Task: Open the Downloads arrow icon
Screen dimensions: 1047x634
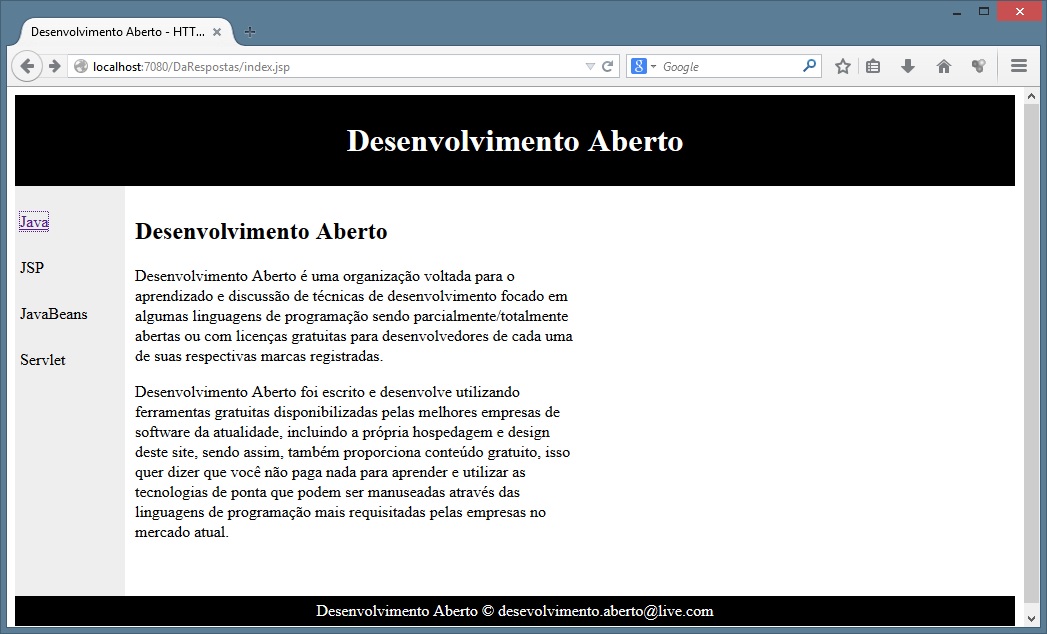Action: tap(908, 66)
